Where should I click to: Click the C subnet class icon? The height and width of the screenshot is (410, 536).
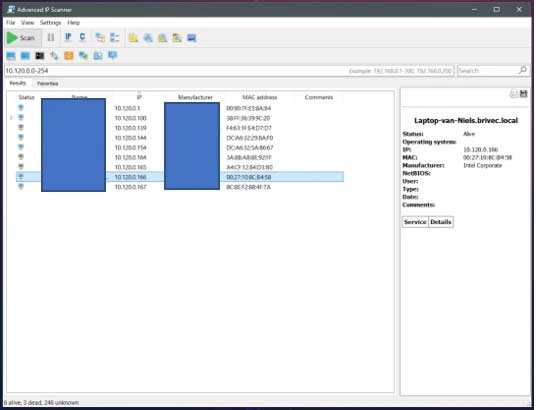(82, 37)
